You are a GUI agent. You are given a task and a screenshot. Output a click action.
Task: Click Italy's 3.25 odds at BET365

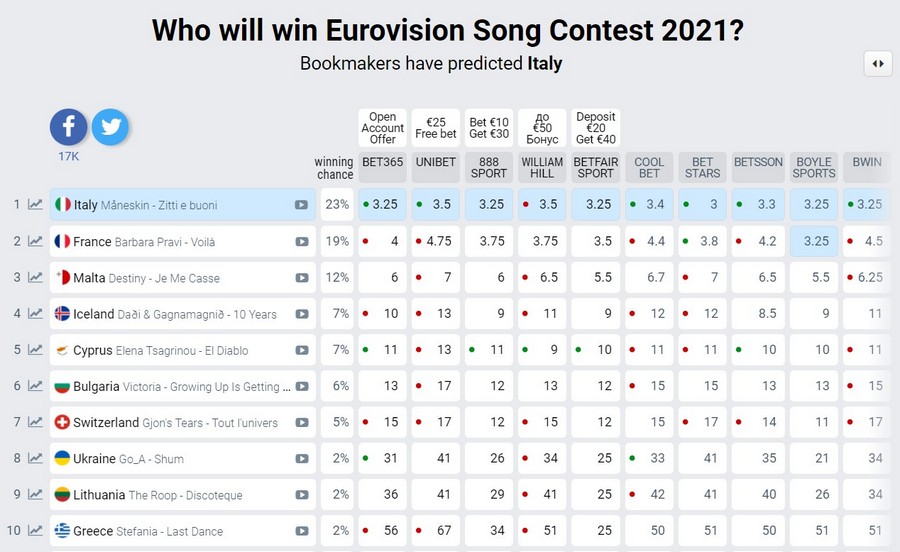click(382, 205)
